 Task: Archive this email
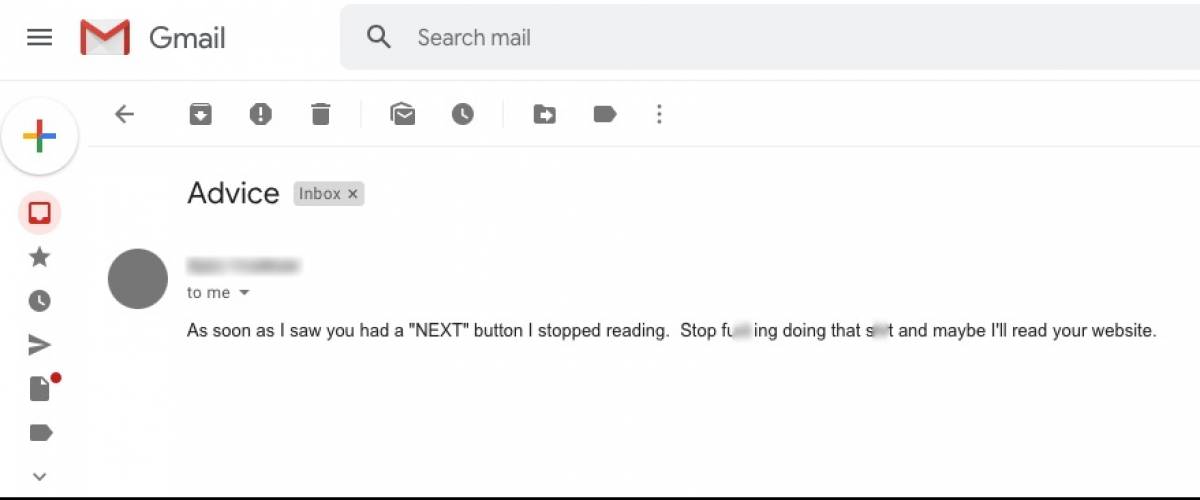point(201,114)
